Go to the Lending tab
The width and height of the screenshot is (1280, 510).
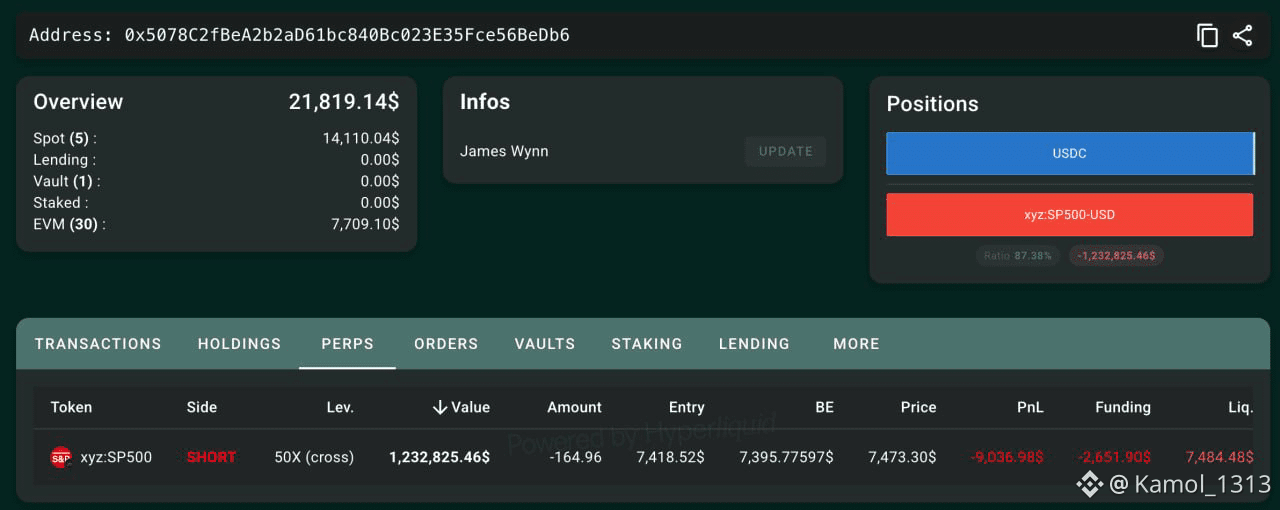pyautogui.click(x=754, y=343)
